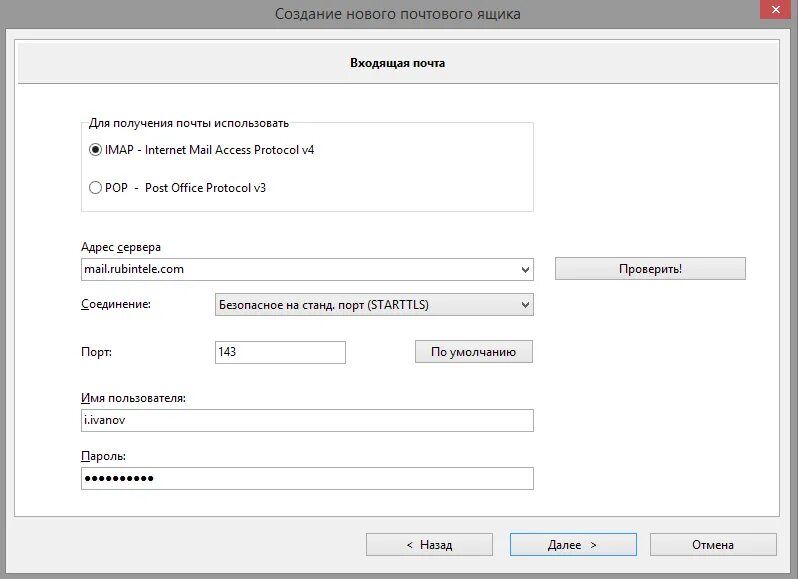
Task: Click the "Адрес сервера" label
Action: click(120, 247)
